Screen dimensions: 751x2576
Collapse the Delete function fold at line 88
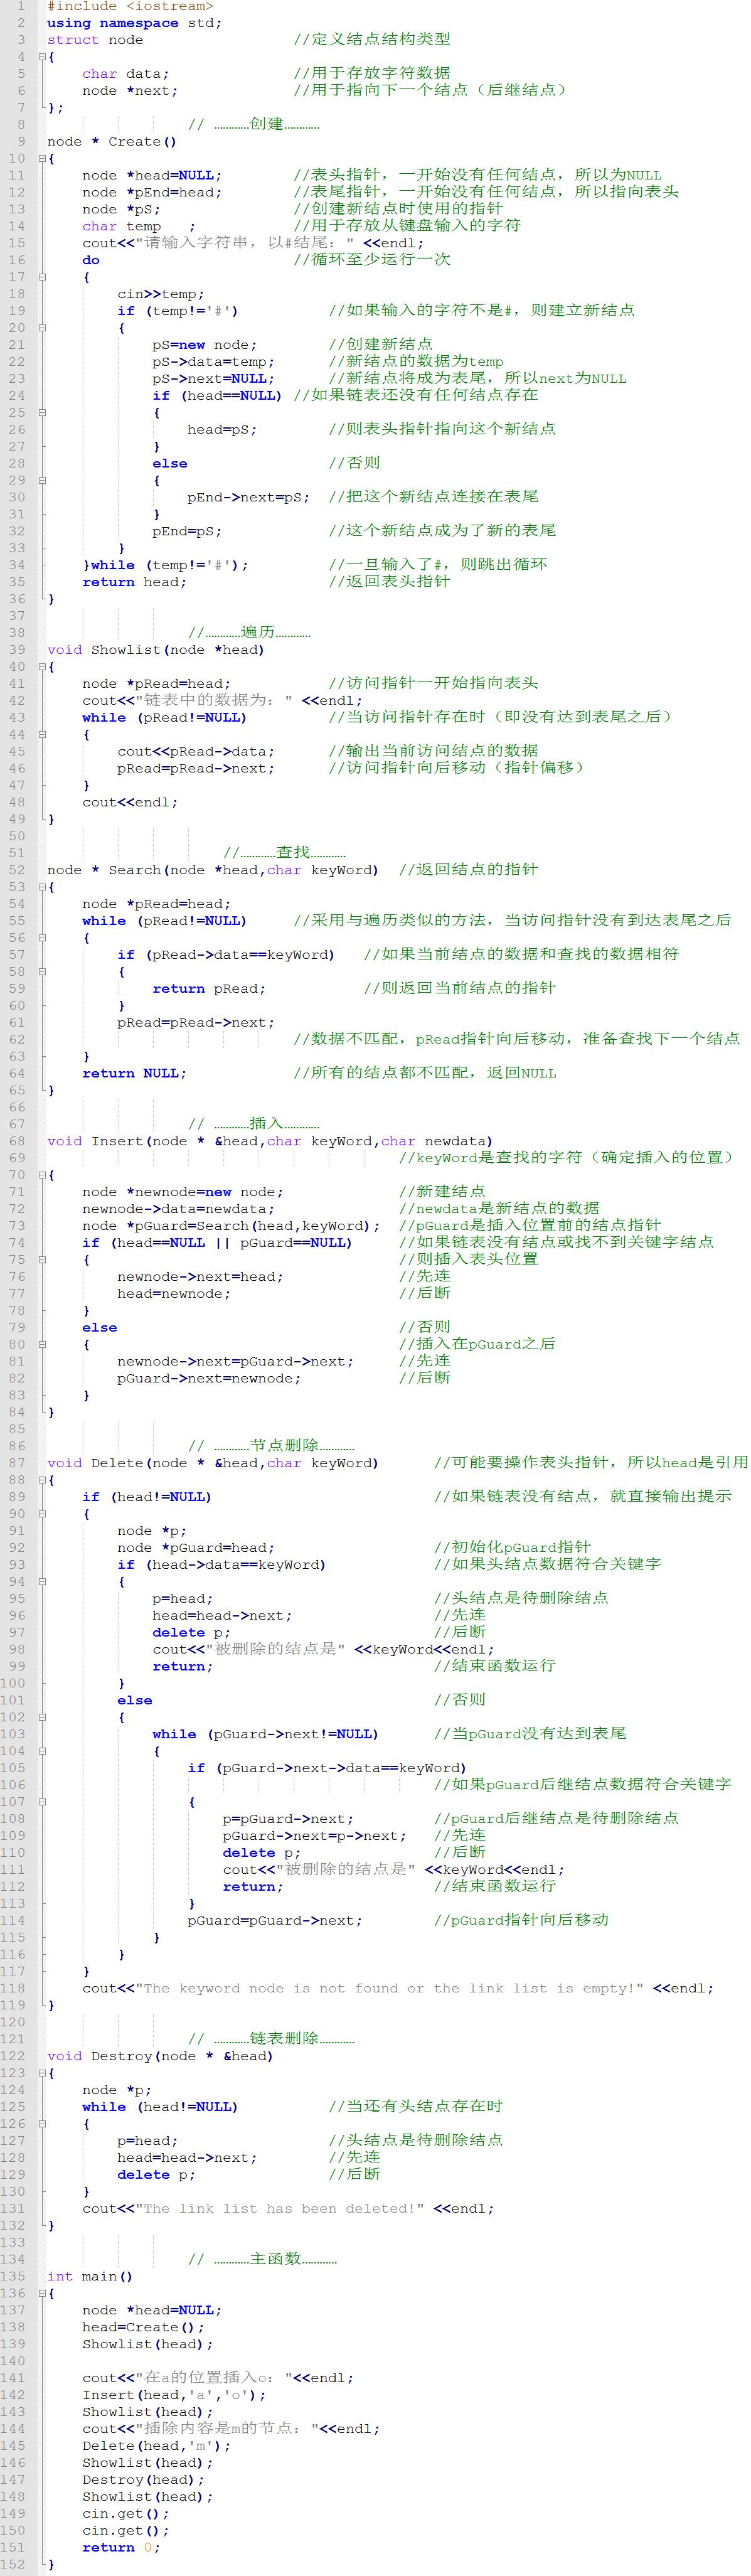pyautogui.click(x=42, y=1480)
